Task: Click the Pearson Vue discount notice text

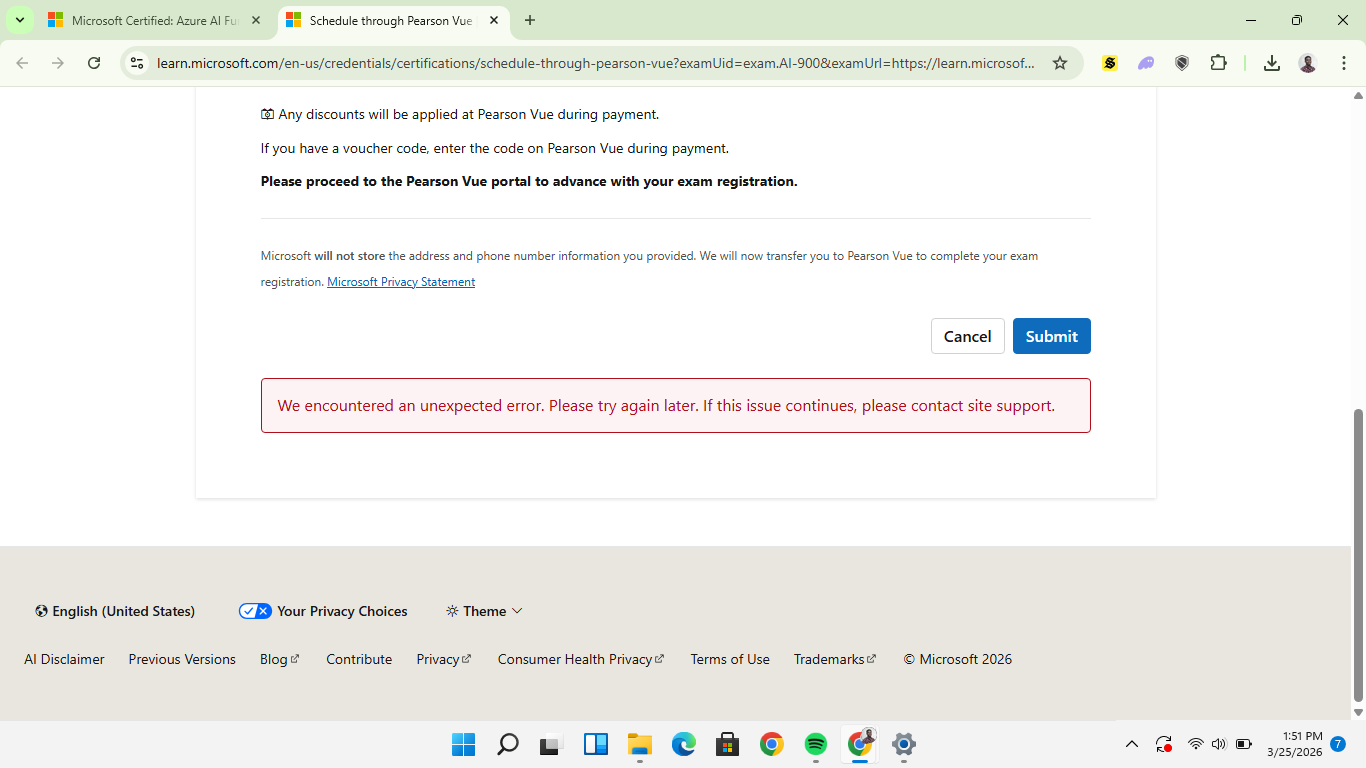Action: [460, 114]
